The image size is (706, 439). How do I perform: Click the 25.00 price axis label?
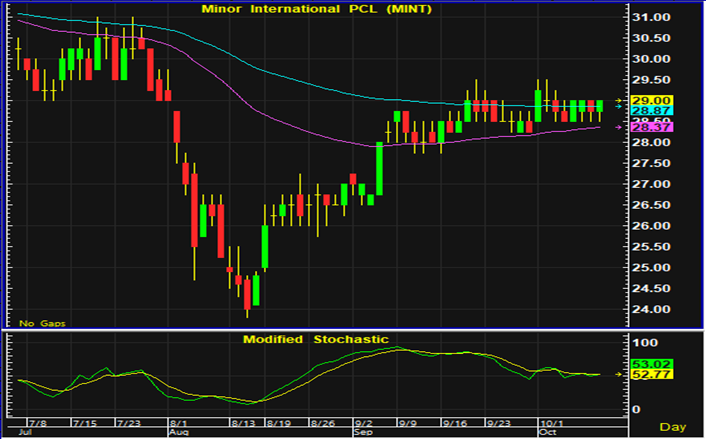point(651,268)
